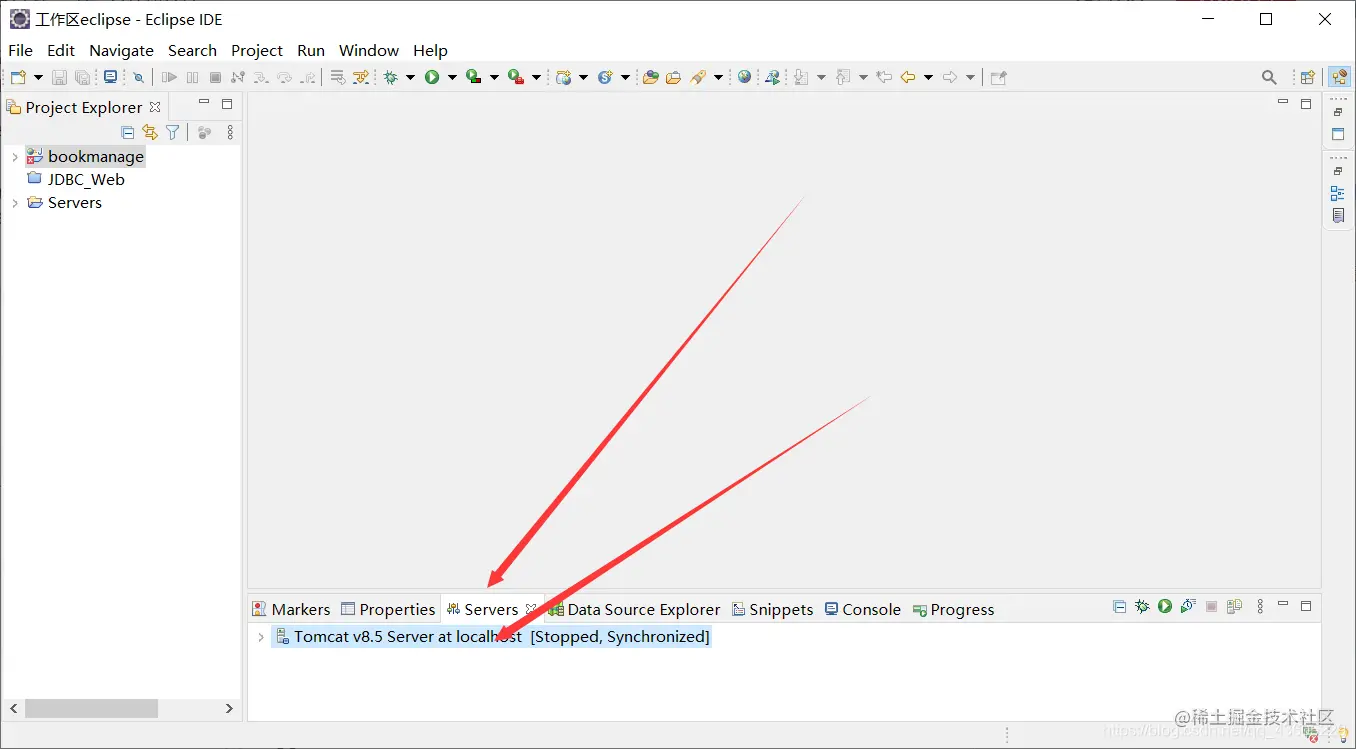Open the Help menu
1356x749 pixels.
[430, 50]
